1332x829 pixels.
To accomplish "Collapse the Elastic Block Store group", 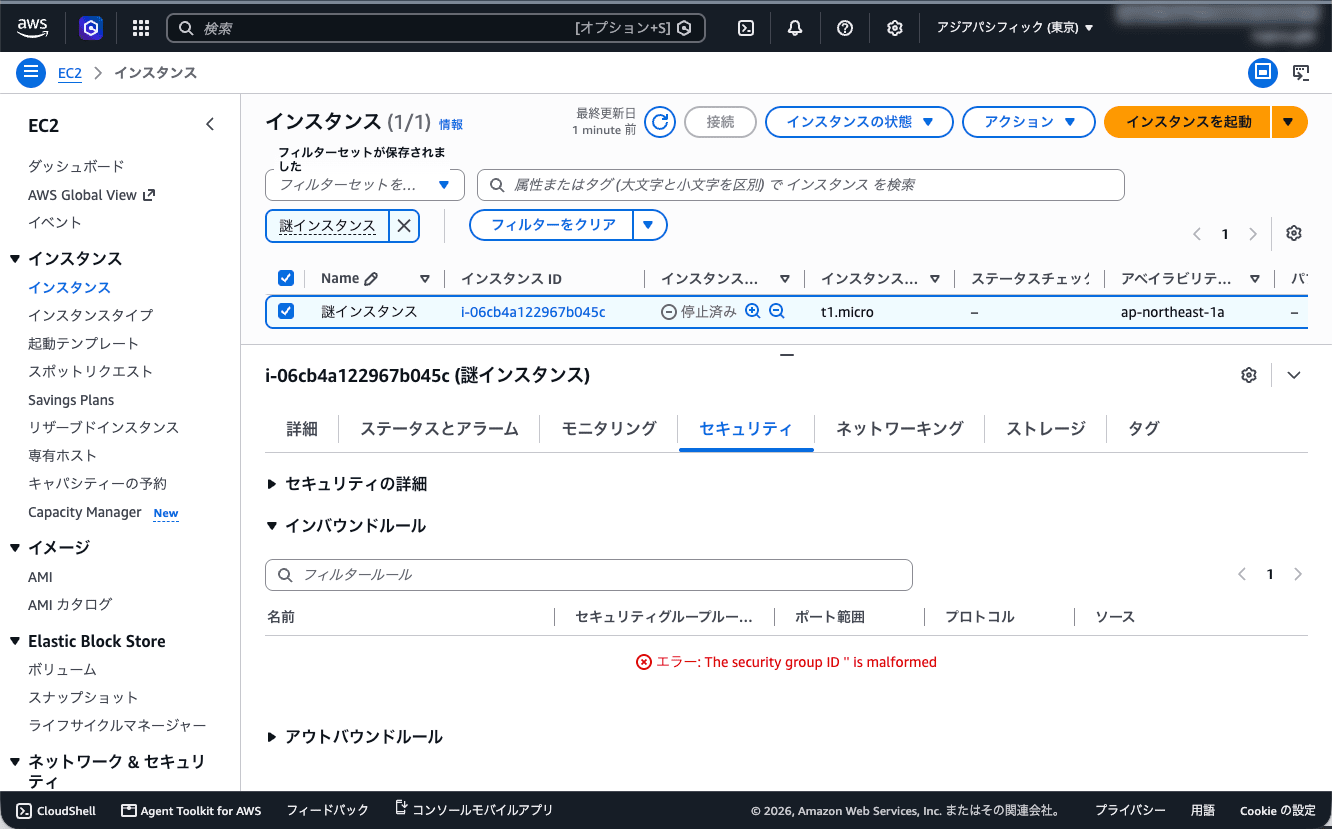I will point(15,641).
